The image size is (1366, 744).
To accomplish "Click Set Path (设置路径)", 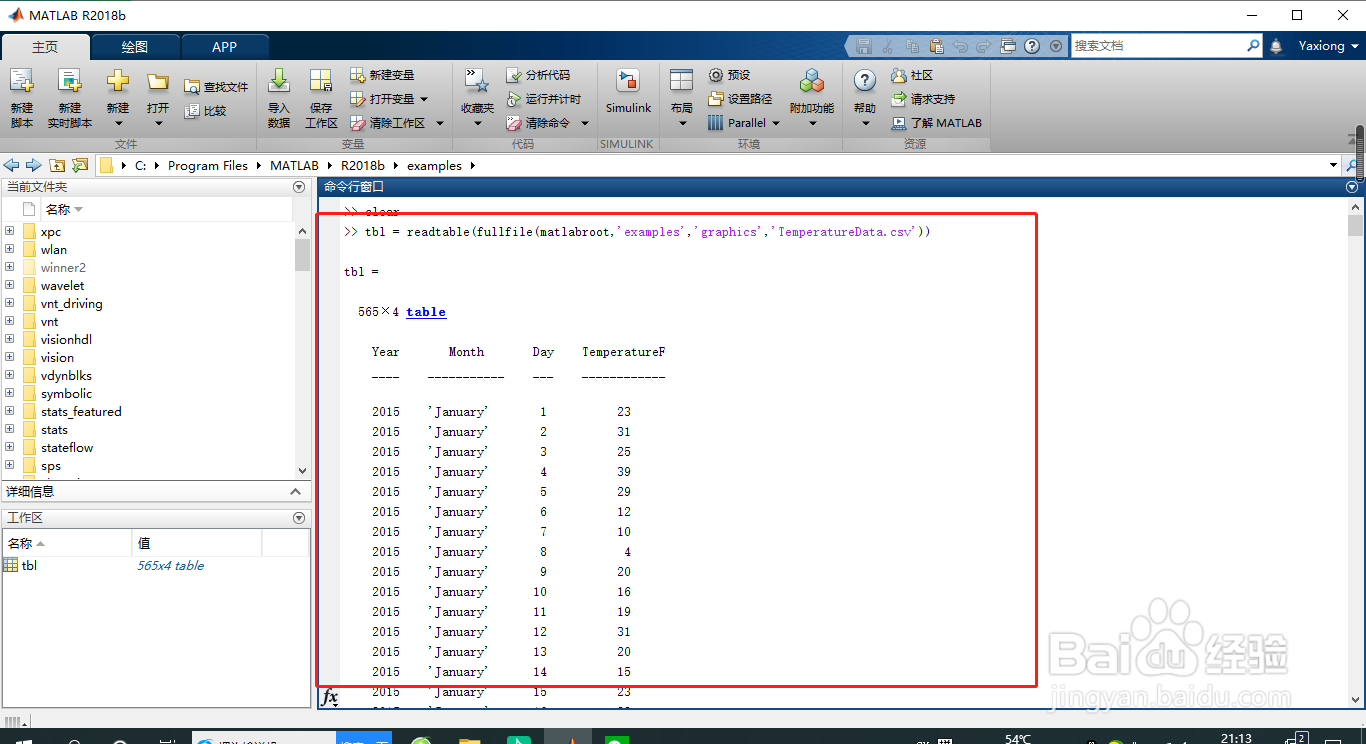I will (740, 99).
